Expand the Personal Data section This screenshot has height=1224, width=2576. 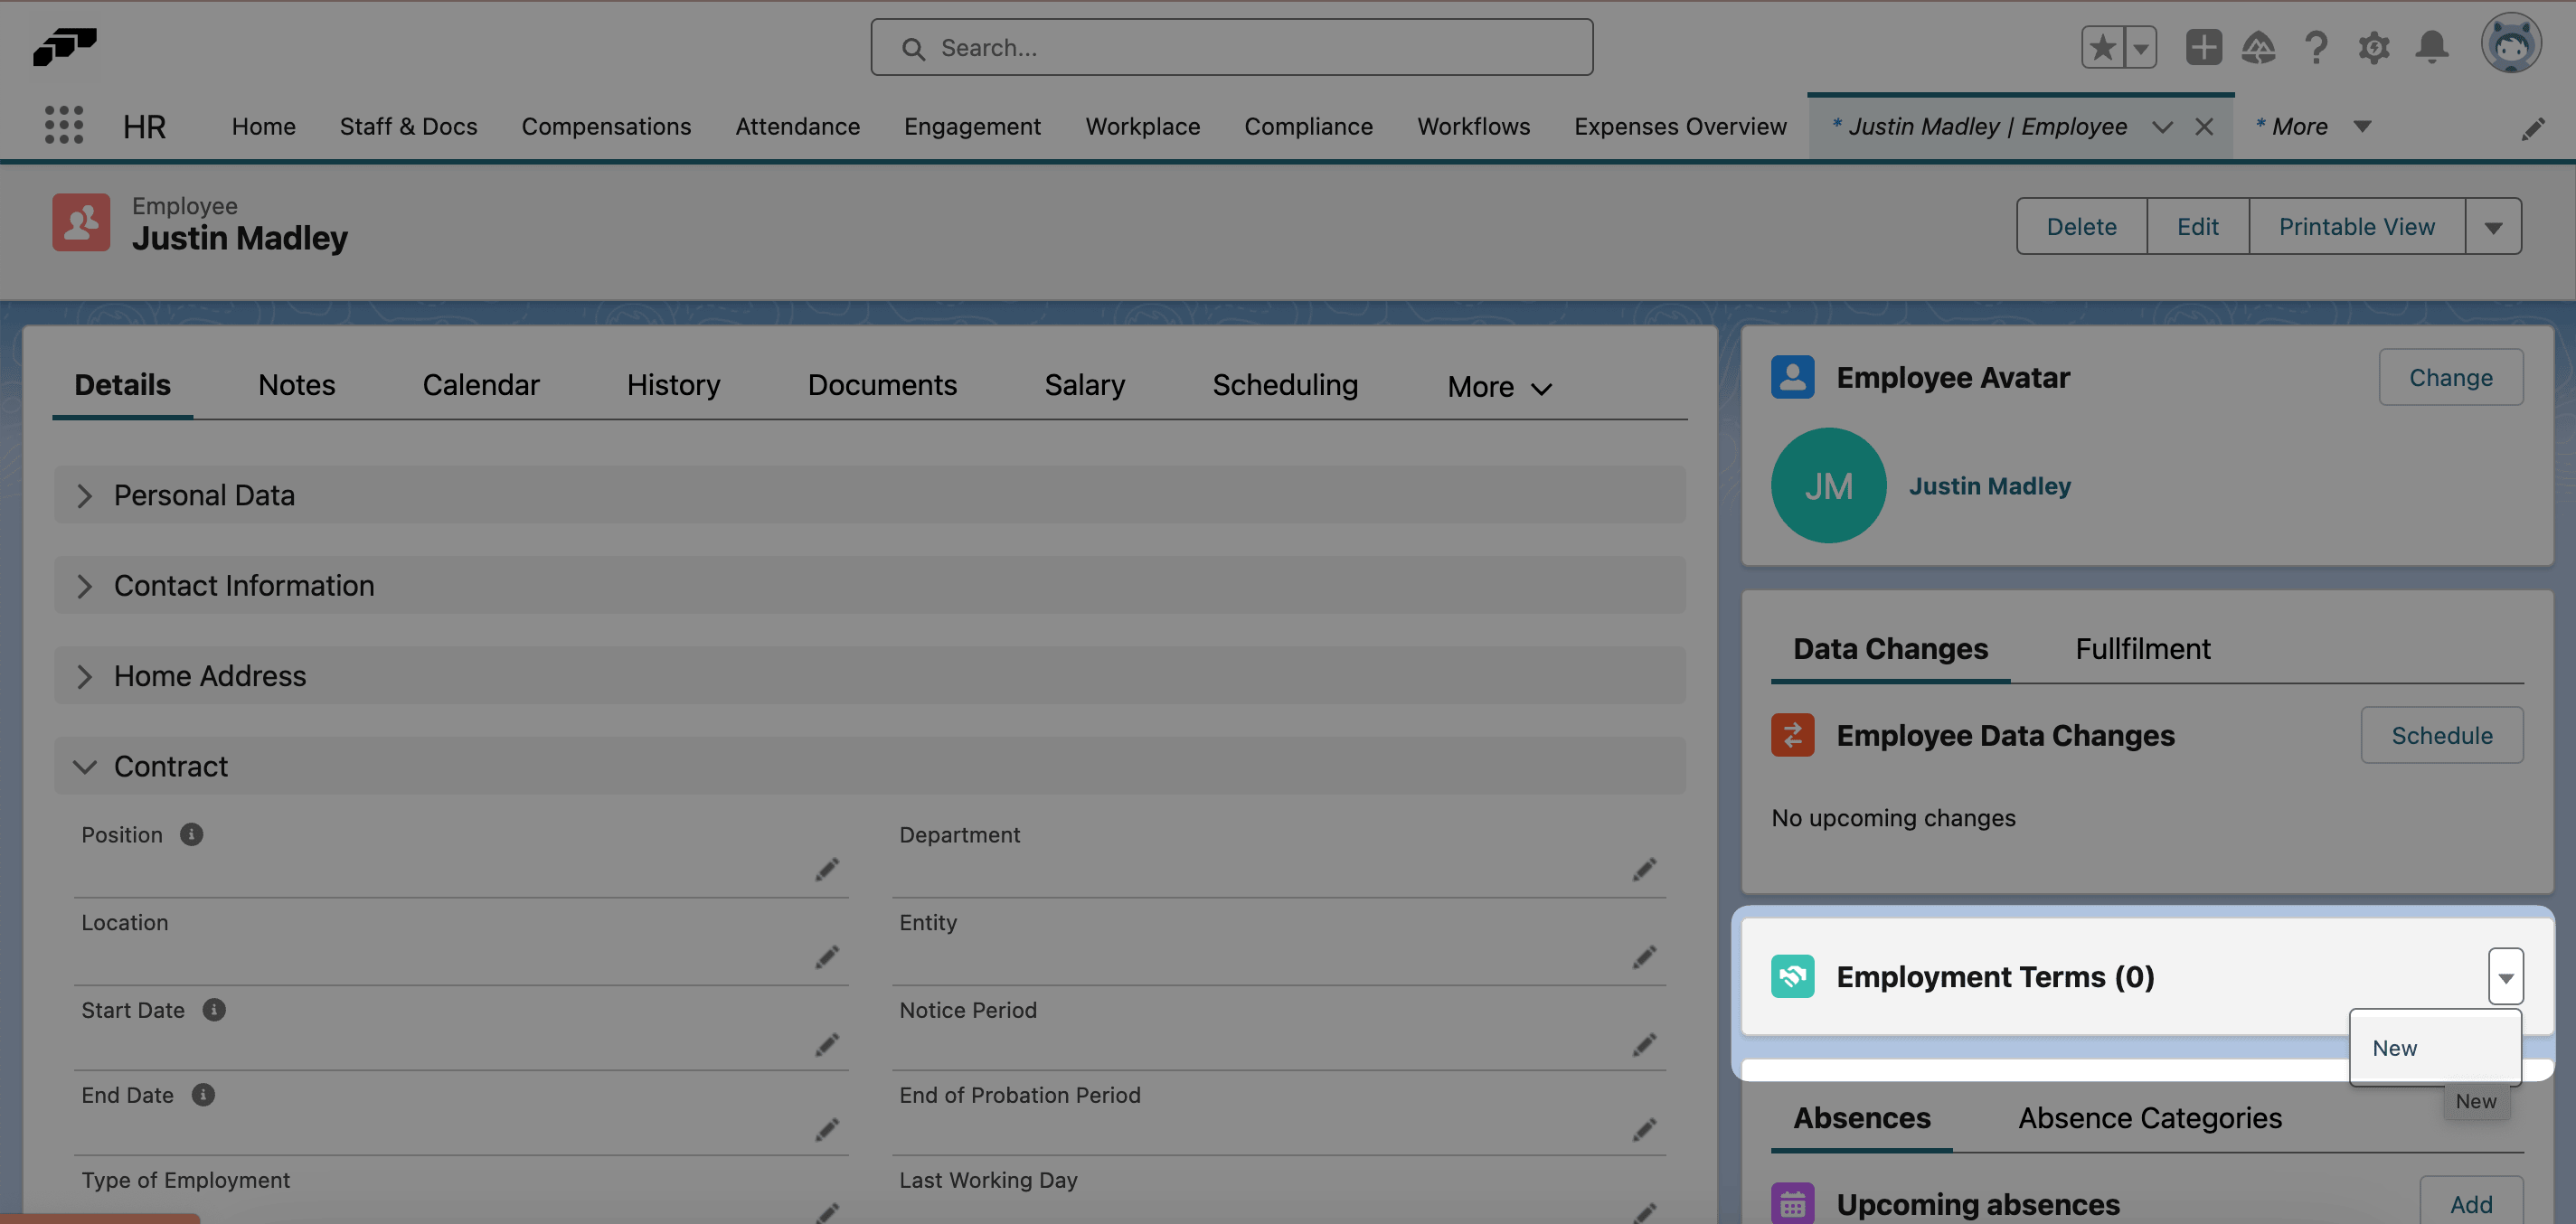tap(869, 494)
